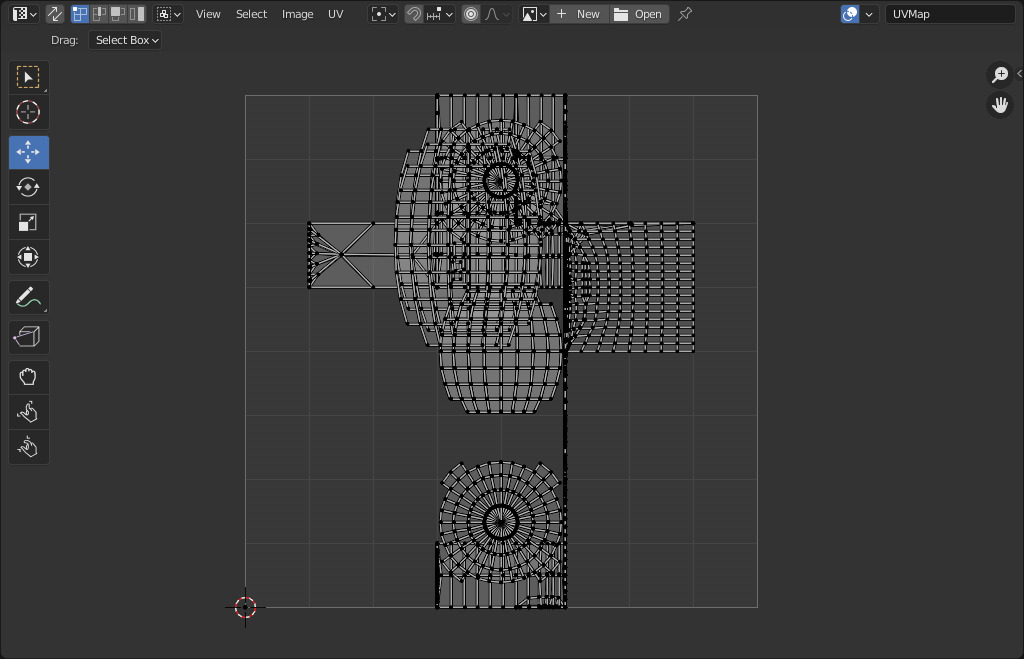Choose the Rip Region tool
This screenshot has width=1024, height=659.
click(x=28, y=337)
